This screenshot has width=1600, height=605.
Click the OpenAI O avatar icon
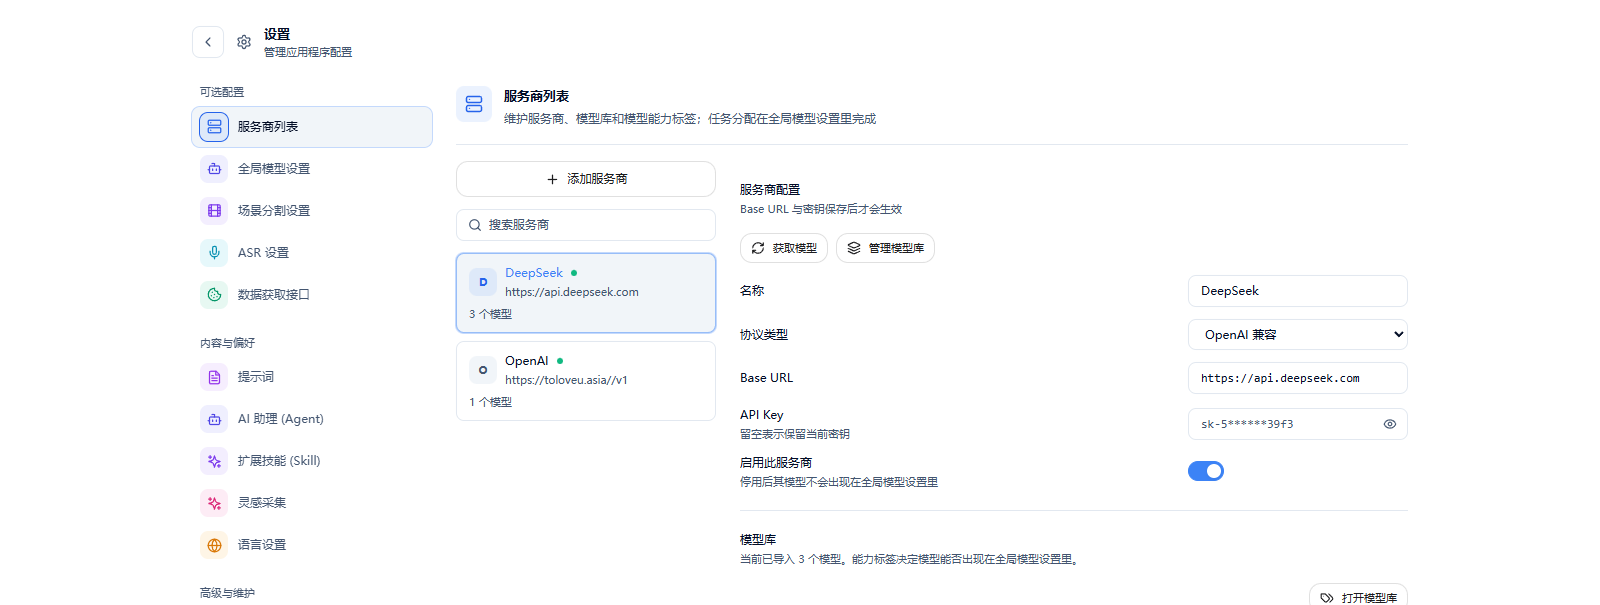[483, 370]
